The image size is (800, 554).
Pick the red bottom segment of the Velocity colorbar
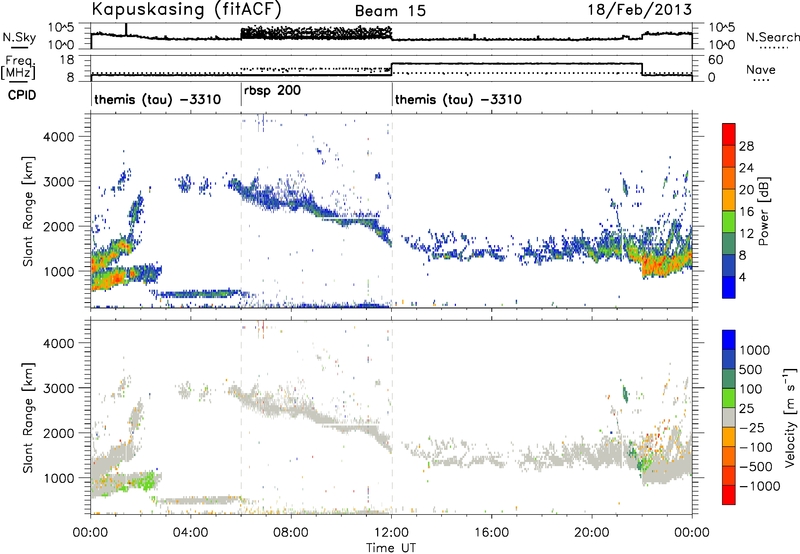pos(729,495)
